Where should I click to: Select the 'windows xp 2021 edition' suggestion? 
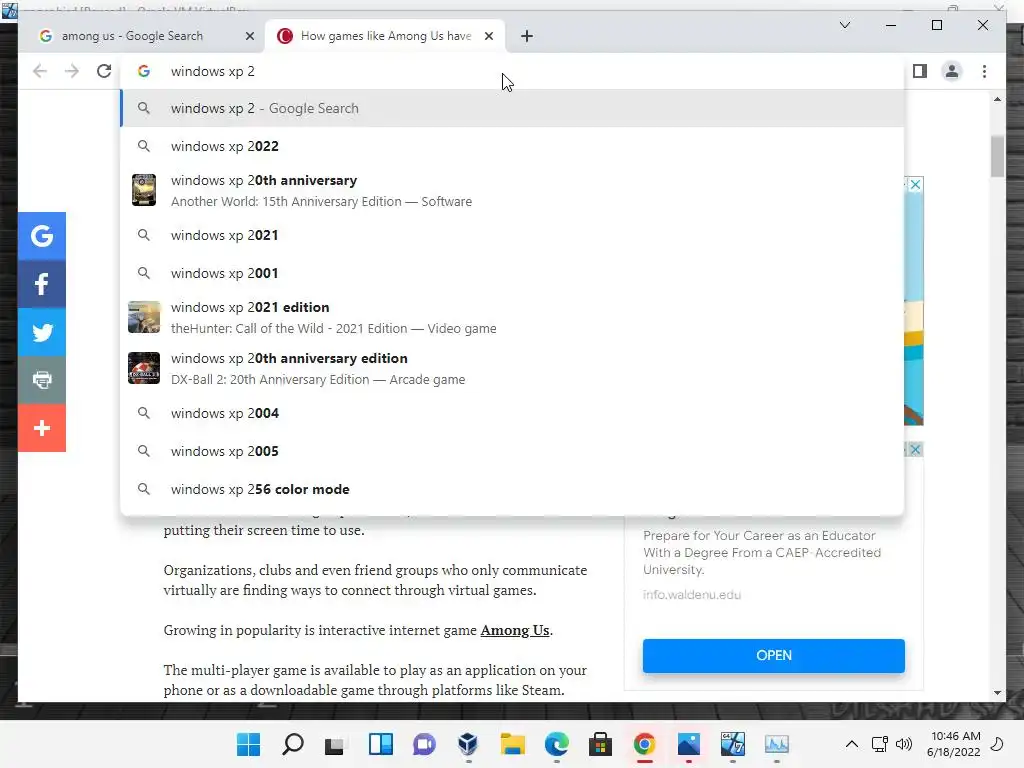pos(513,317)
